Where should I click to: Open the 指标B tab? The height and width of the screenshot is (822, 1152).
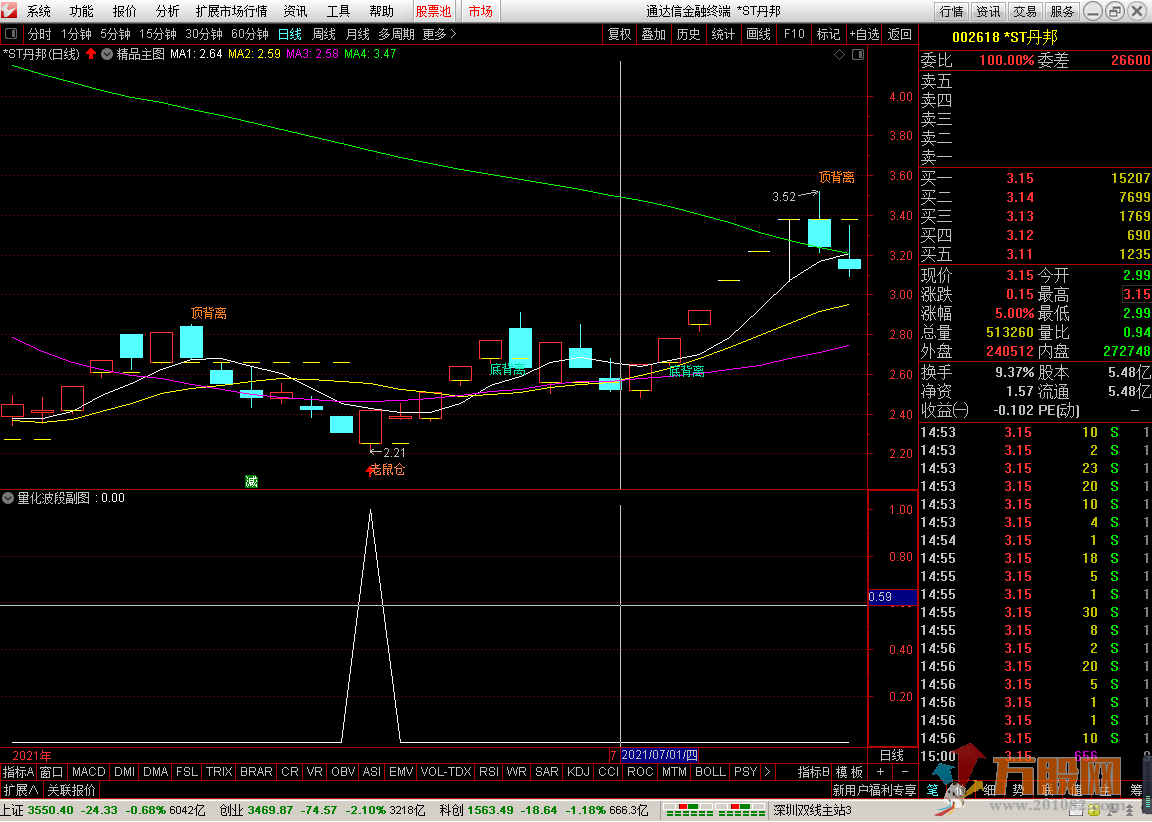(813, 771)
